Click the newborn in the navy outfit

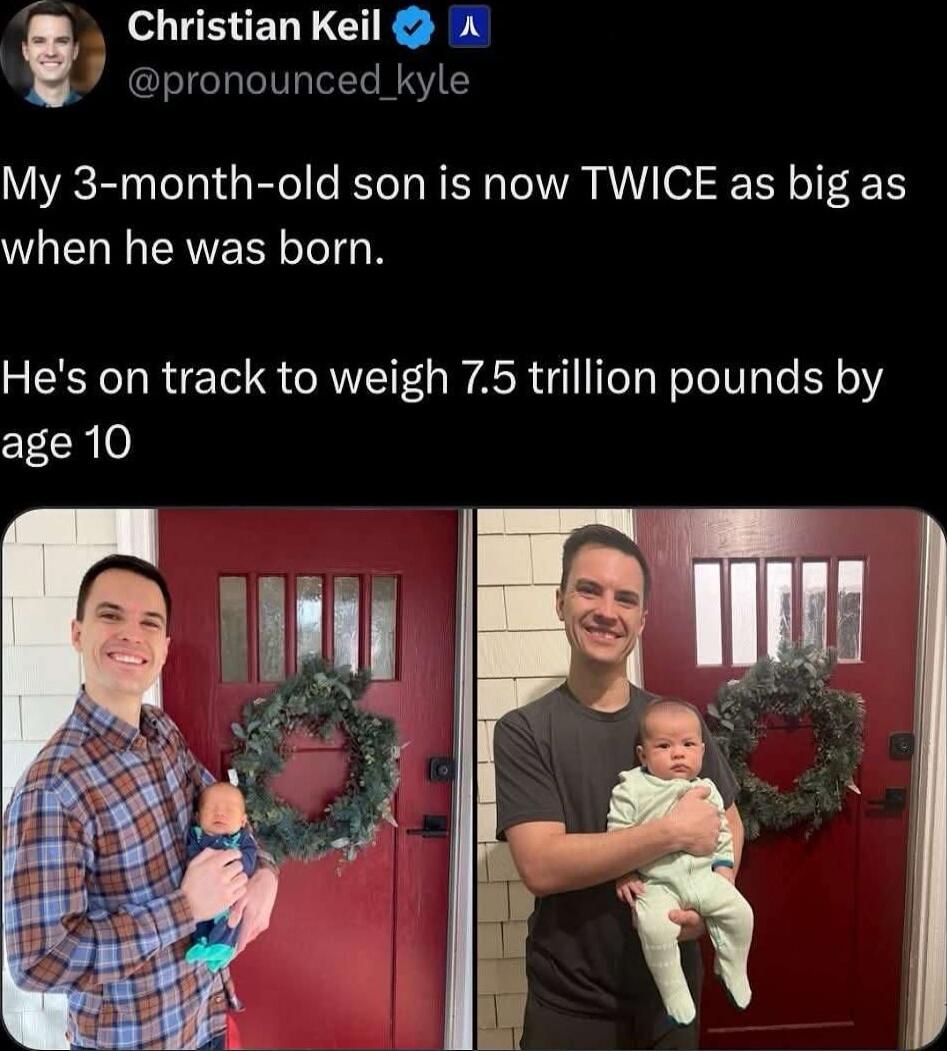tap(220, 871)
